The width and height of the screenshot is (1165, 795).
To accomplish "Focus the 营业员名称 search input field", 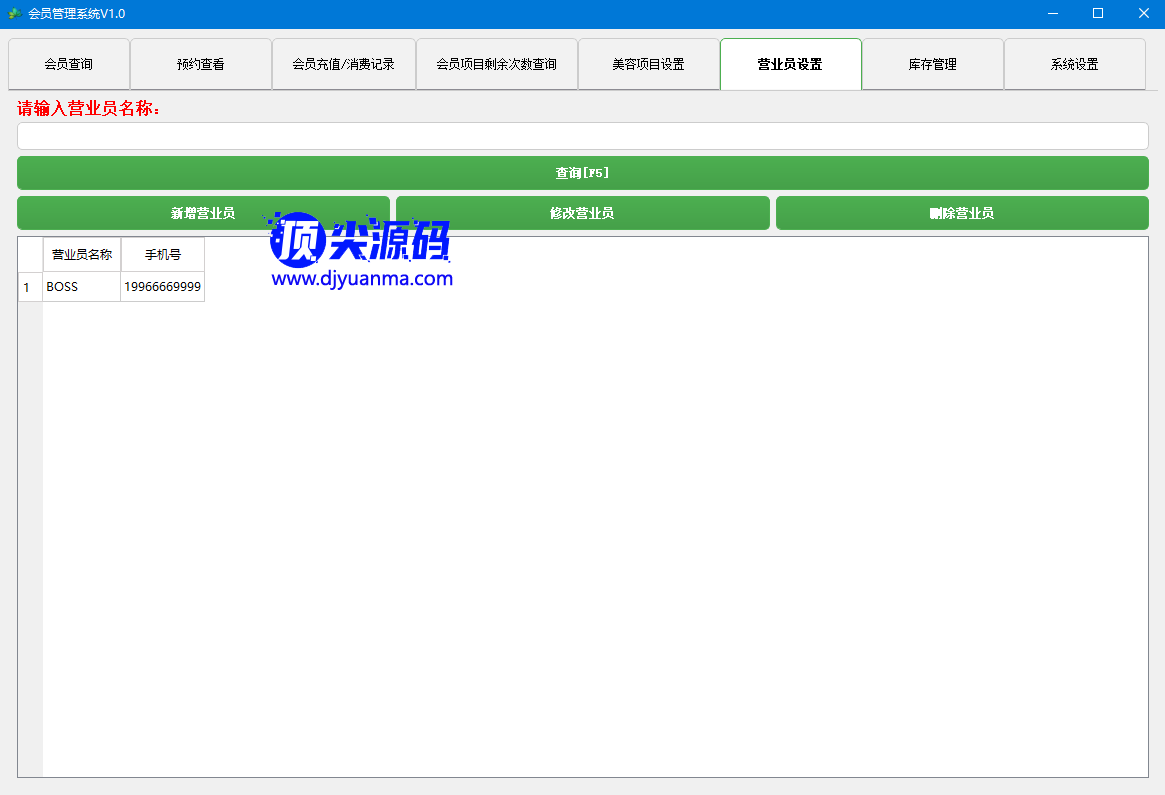I will pyautogui.click(x=582, y=136).
